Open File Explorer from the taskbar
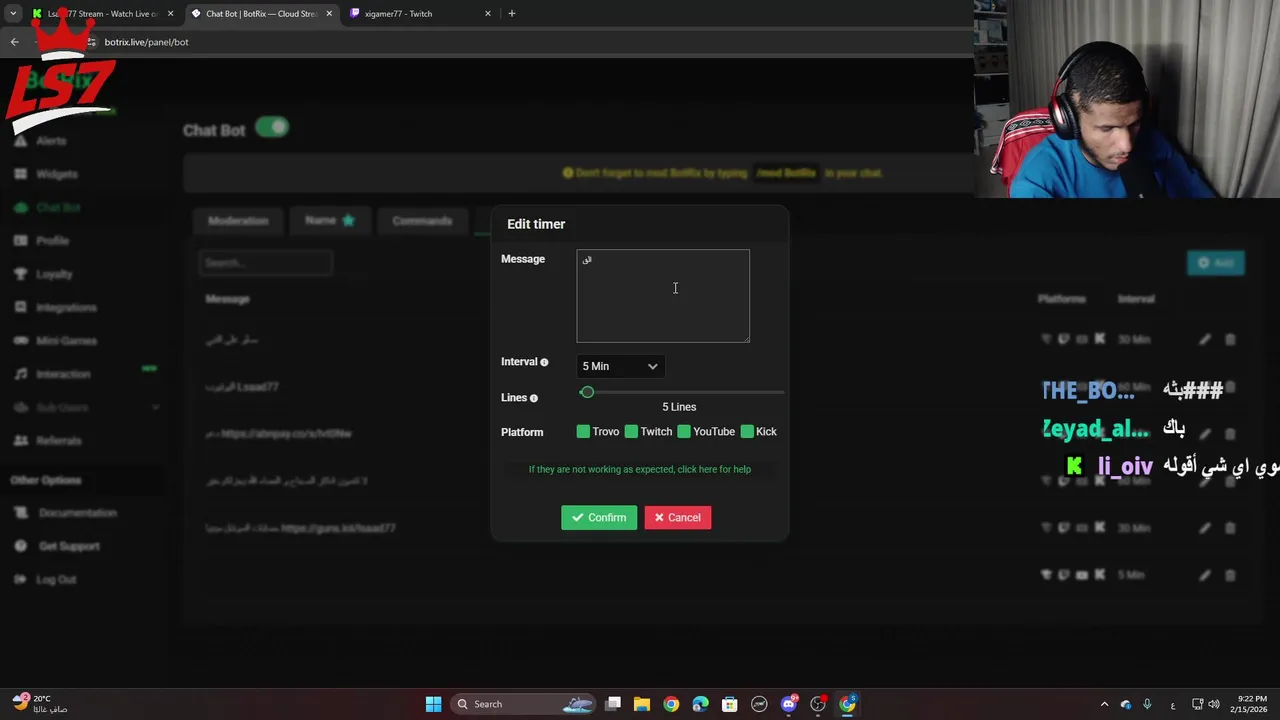This screenshot has width=1280, height=720. click(642, 704)
